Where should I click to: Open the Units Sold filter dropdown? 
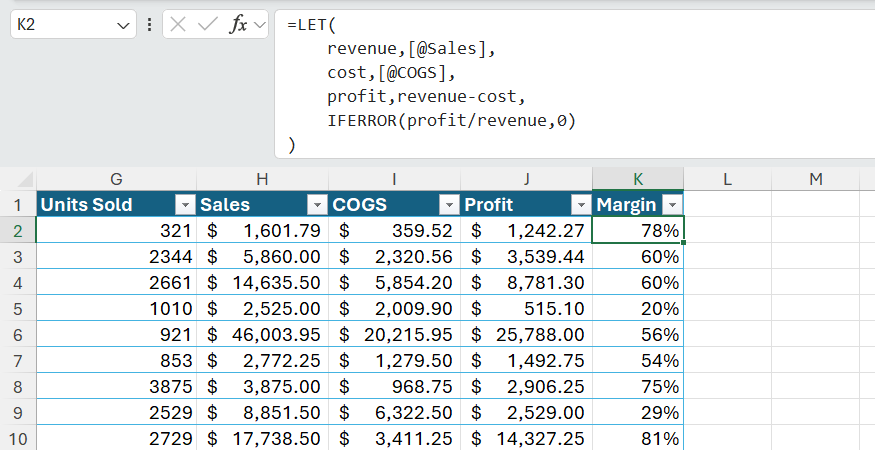(185, 205)
